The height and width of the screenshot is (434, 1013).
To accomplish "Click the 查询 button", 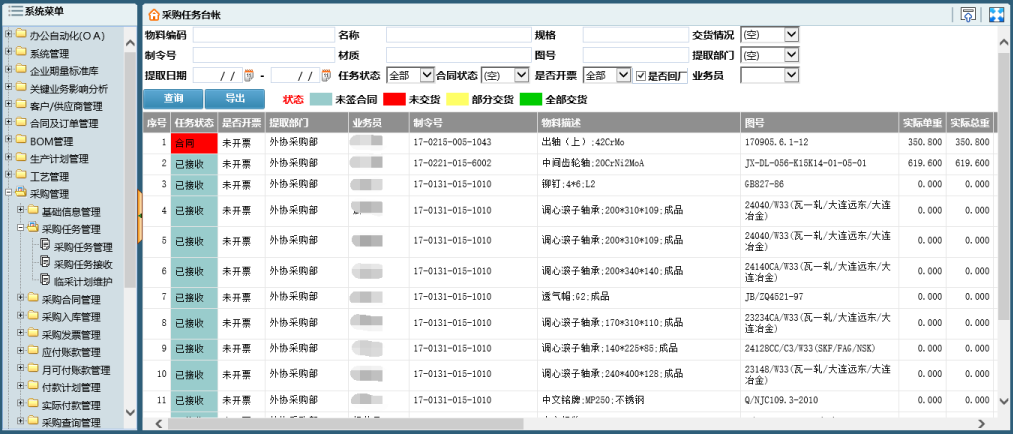I will [x=173, y=99].
